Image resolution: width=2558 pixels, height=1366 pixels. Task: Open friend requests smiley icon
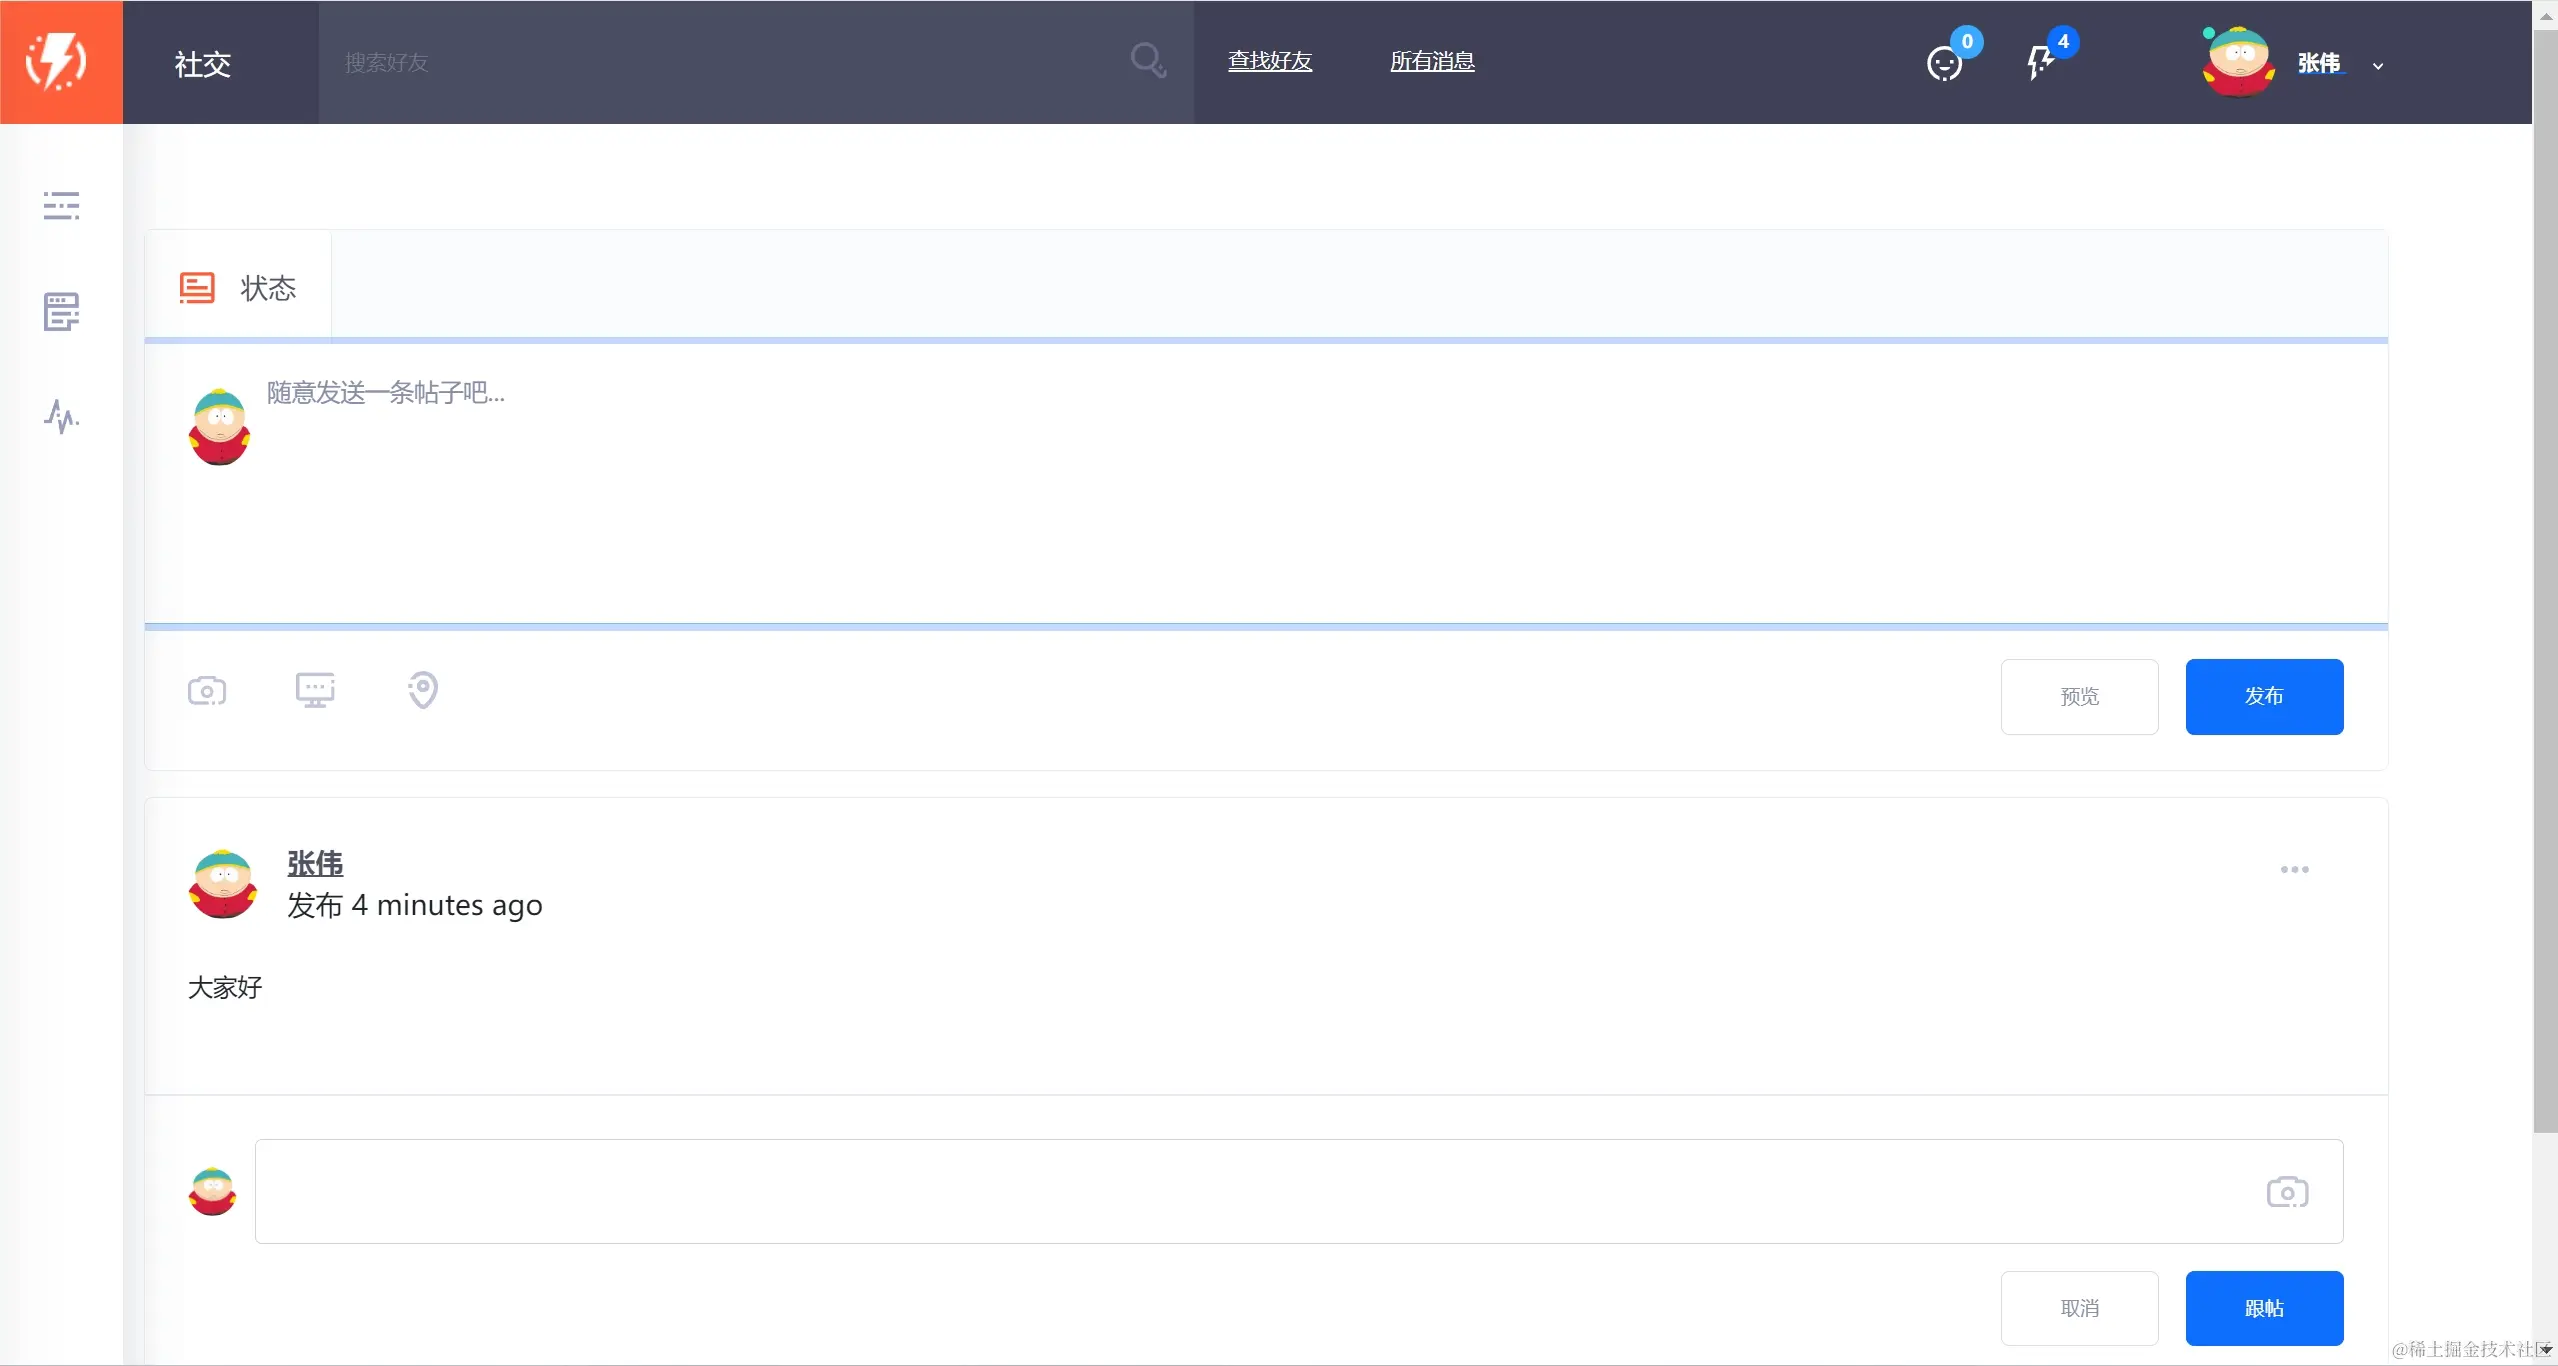[x=1944, y=64]
